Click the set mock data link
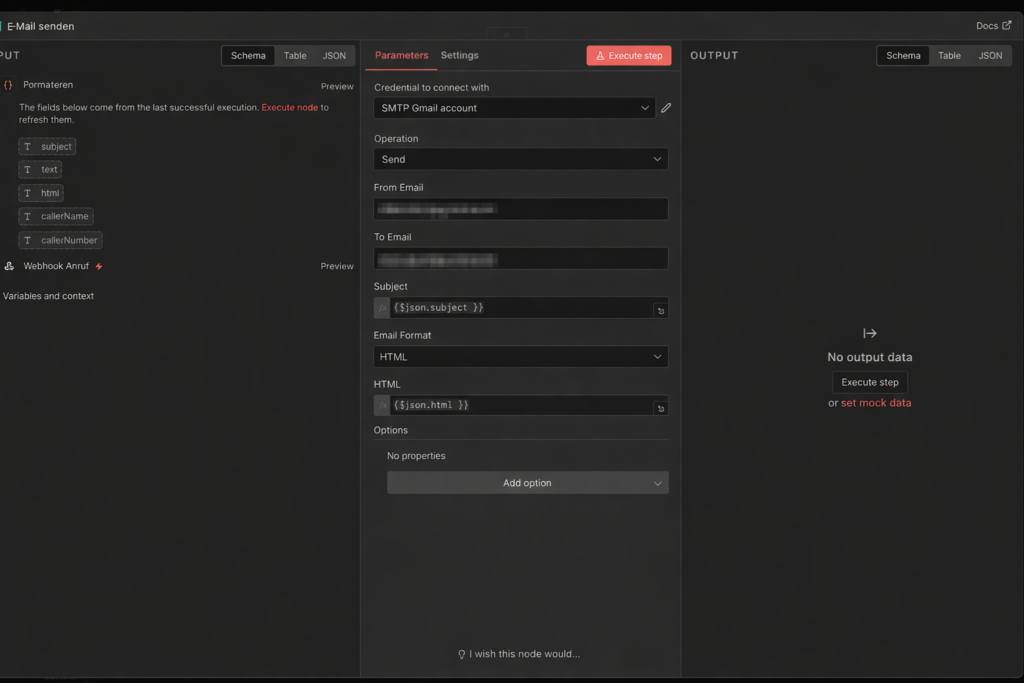The height and width of the screenshot is (683, 1024). point(876,403)
